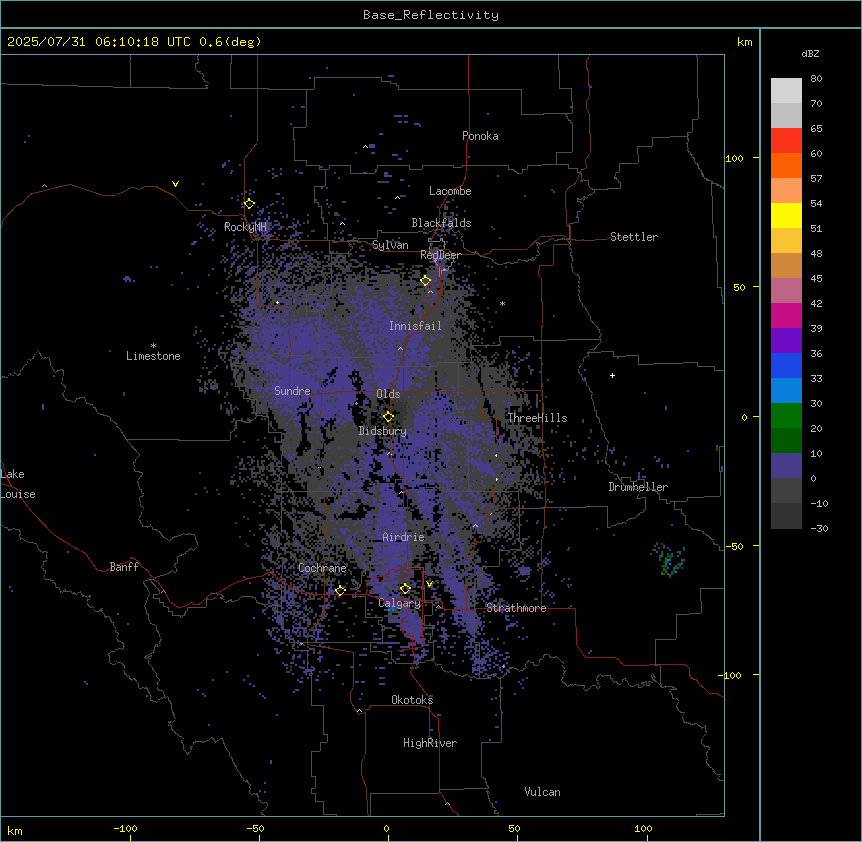
Task: Click the ThreeHills label
Action: tap(537, 418)
